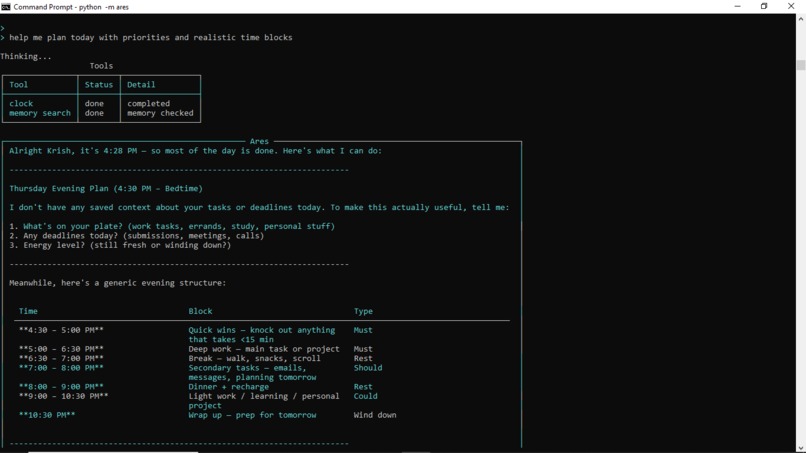Click the 'Tool' column header
Screen dimensions: 806x453
pos(19,85)
